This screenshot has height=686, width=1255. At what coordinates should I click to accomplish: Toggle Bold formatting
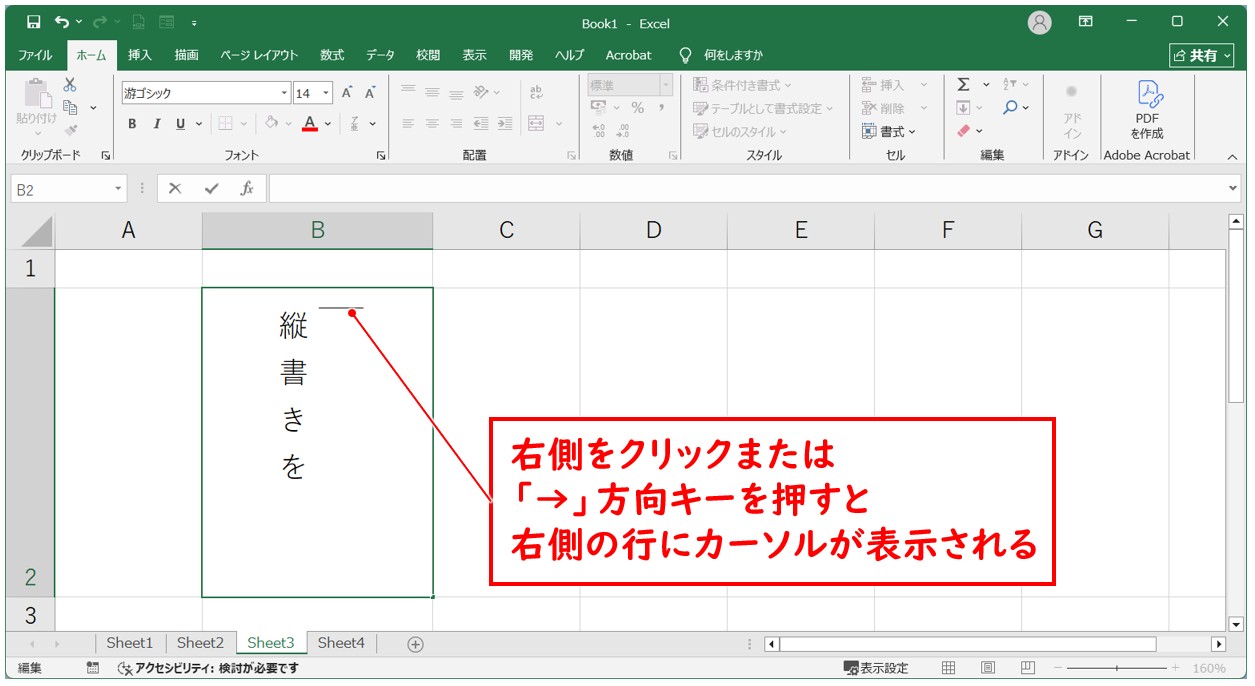pos(132,124)
